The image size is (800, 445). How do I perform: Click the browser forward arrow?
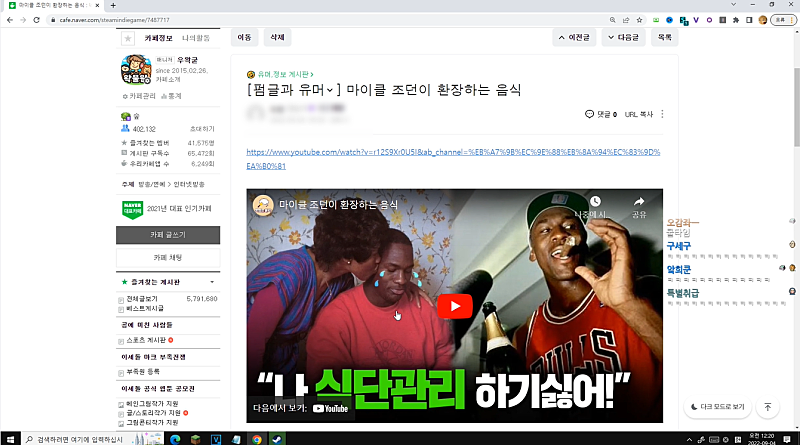pos(23,20)
